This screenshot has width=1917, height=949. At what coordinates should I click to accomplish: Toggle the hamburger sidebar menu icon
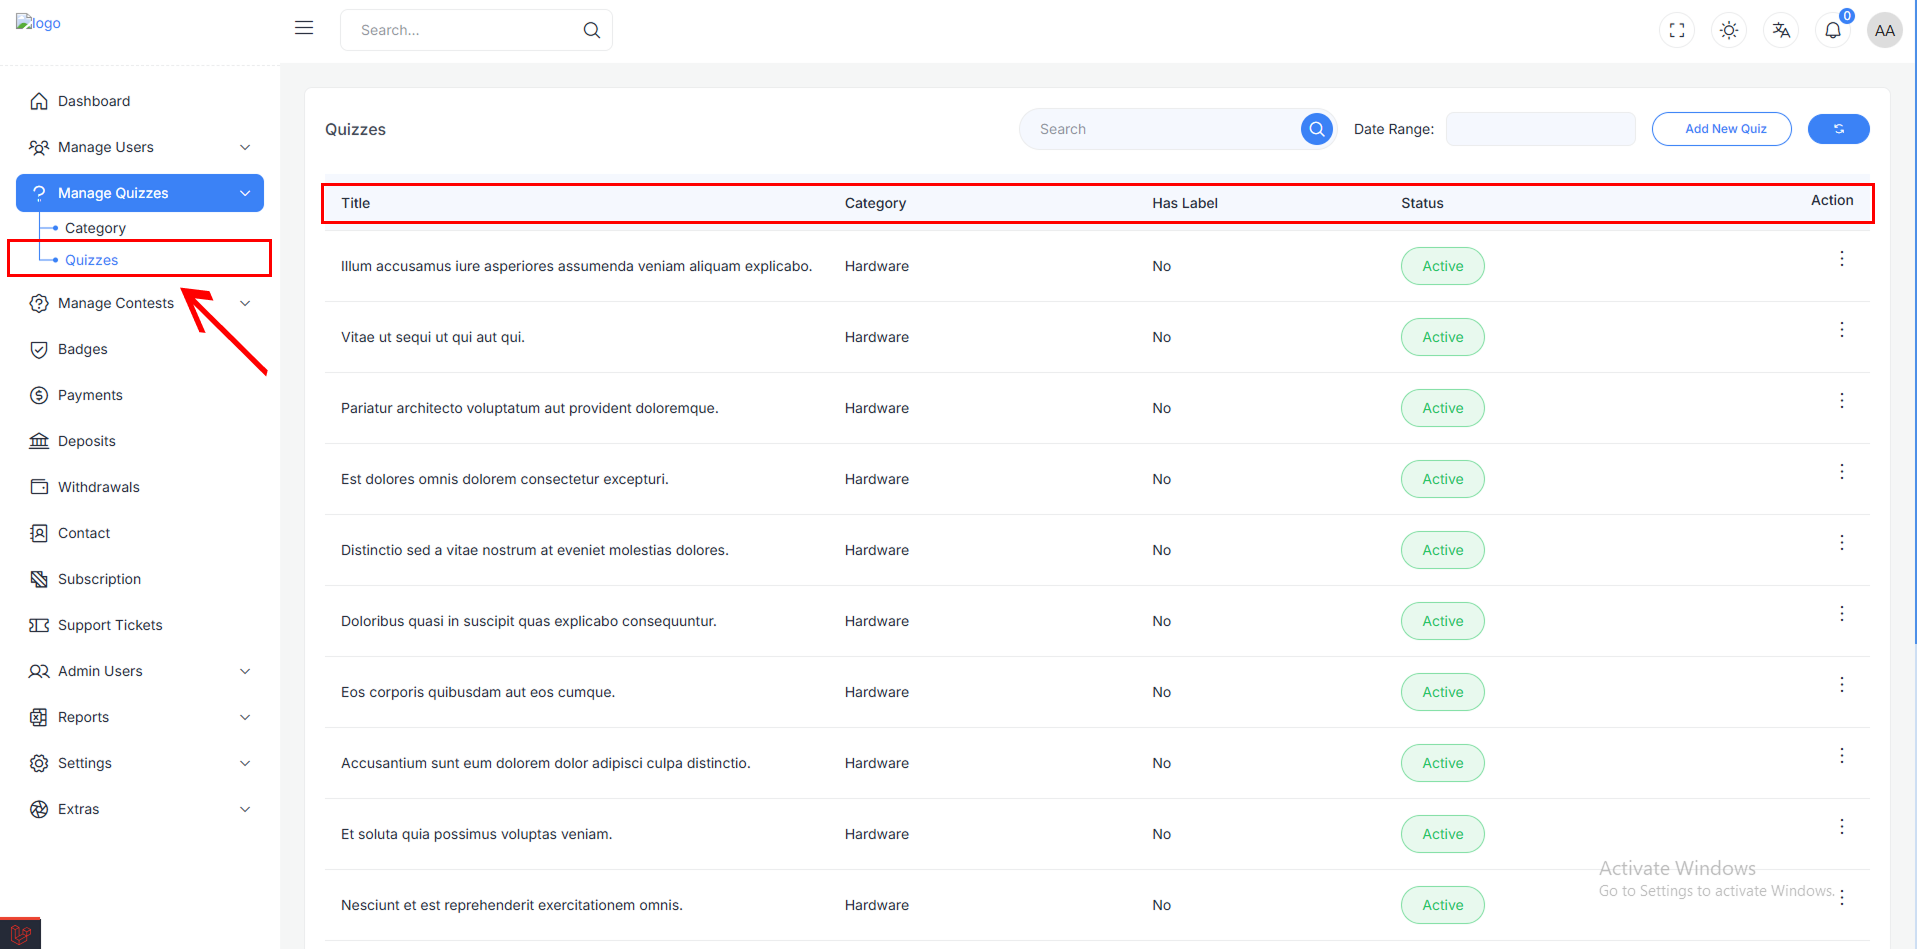304,28
